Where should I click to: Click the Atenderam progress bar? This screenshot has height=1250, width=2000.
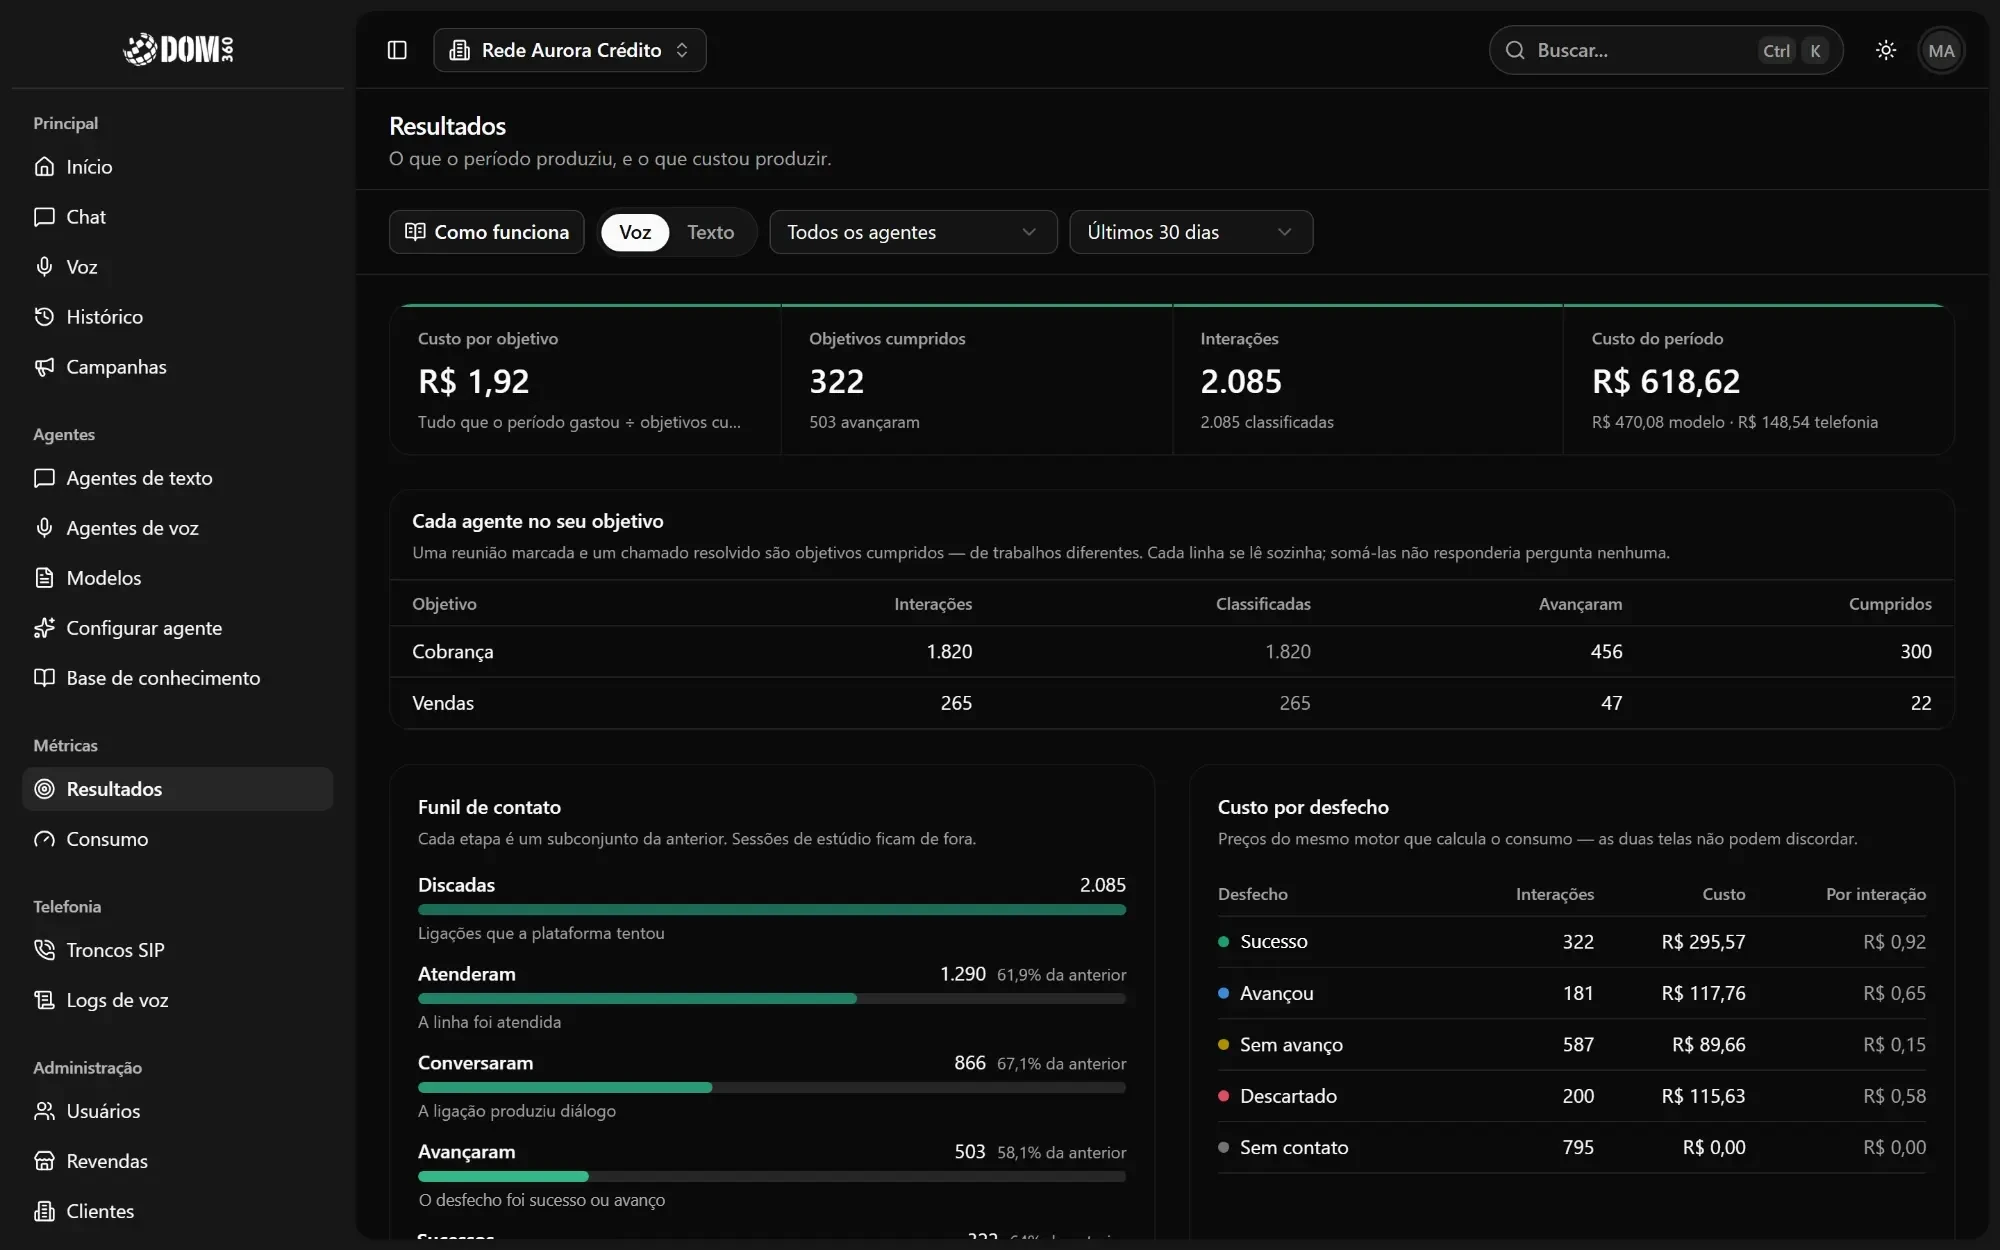(x=772, y=999)
